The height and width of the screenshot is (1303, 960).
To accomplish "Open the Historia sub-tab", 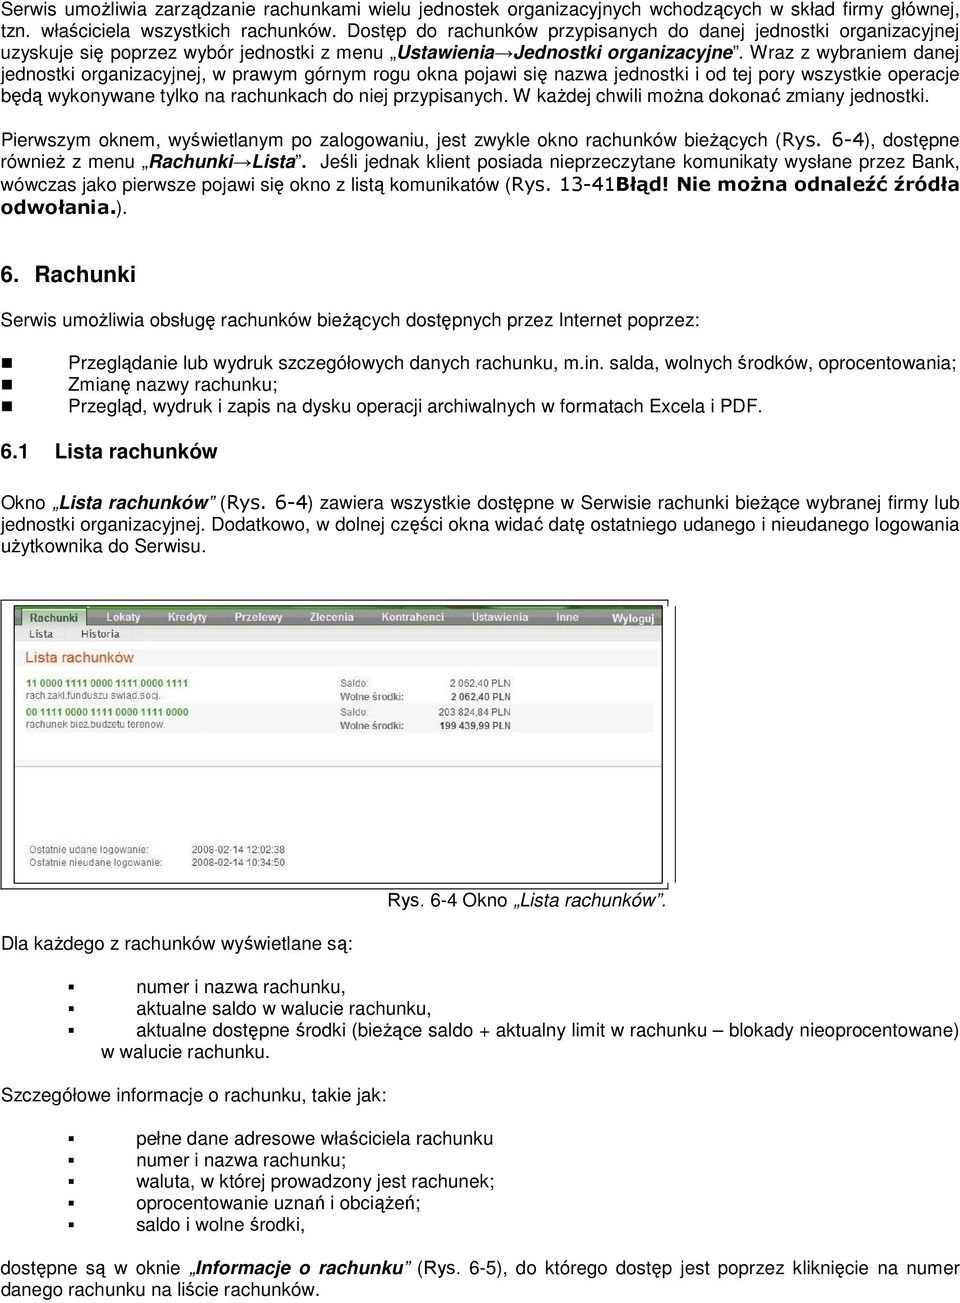I will pyautogui.click(x=100, y=634).
